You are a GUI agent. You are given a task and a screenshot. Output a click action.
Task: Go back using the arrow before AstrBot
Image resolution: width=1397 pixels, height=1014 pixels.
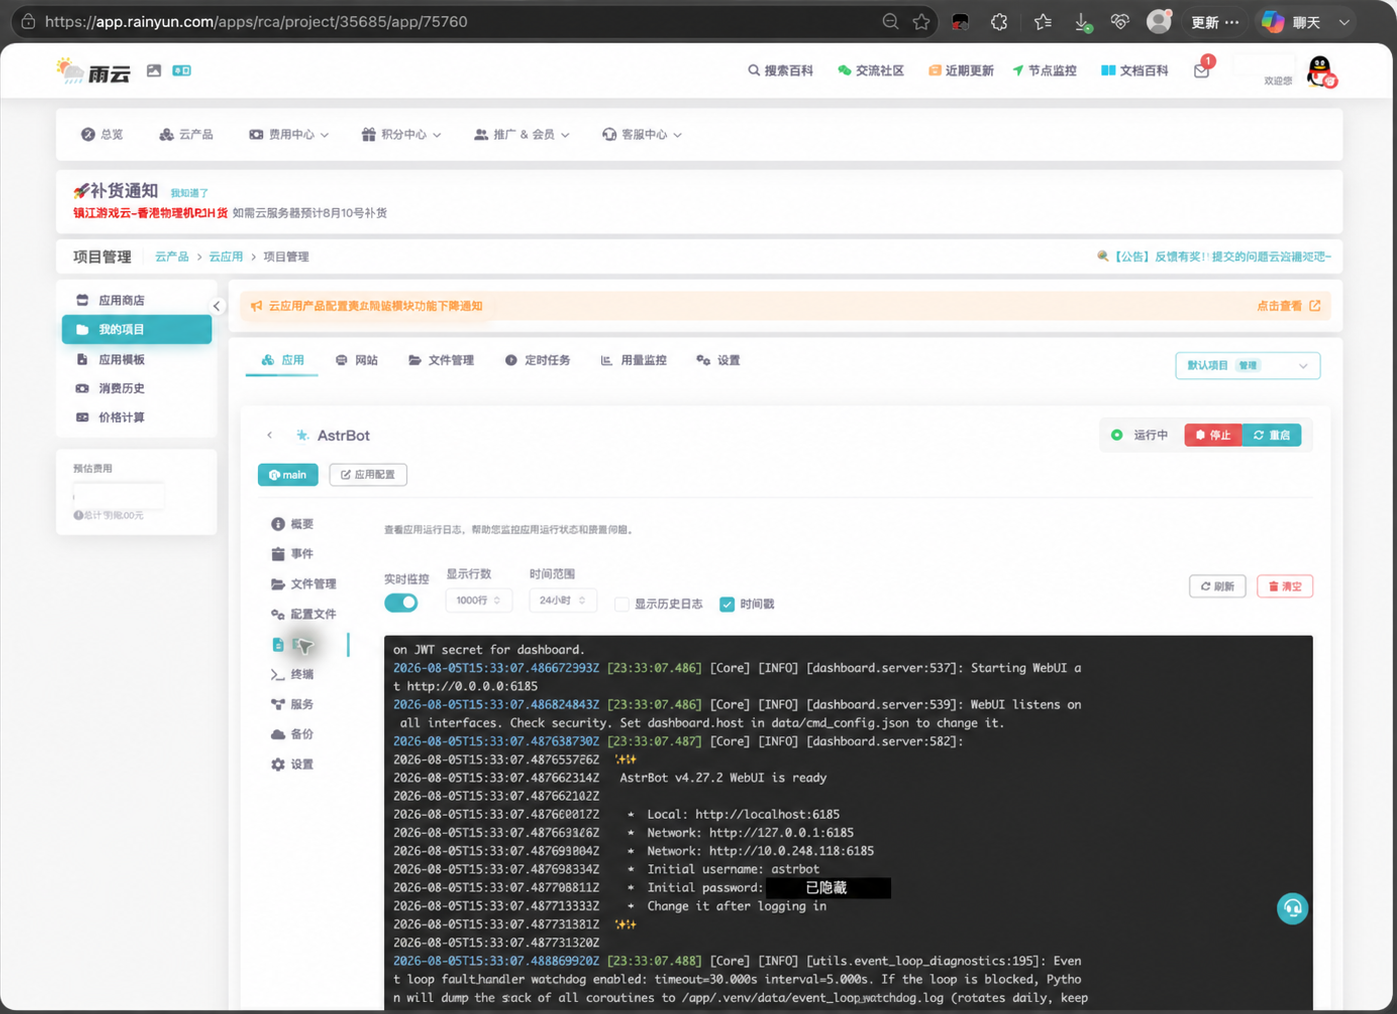coord(270,435)
